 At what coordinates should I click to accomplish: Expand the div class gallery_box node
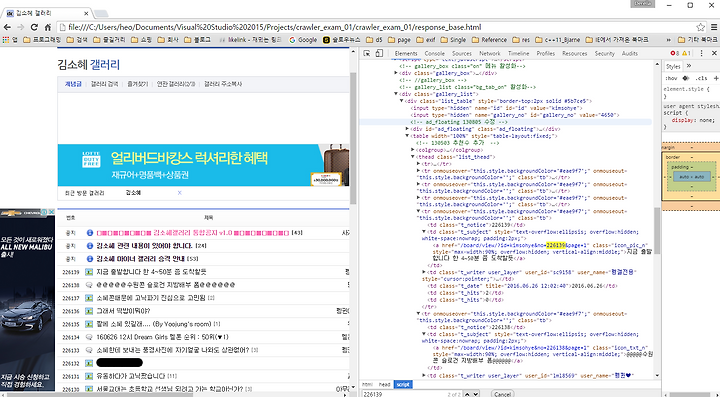[396, 73]
